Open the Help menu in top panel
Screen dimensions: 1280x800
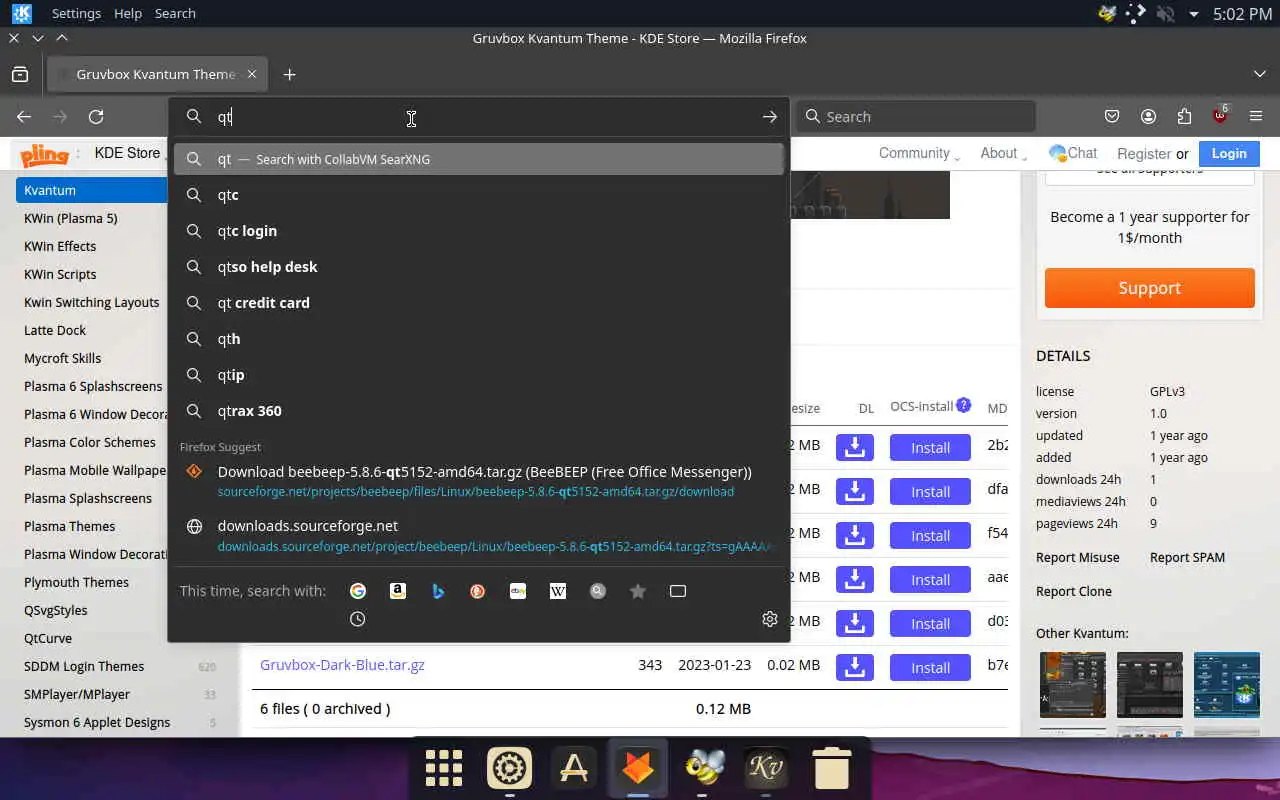(x=128, y=13)
